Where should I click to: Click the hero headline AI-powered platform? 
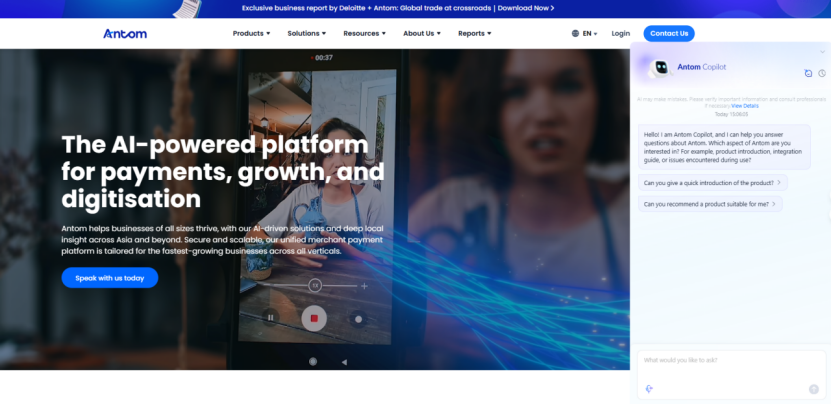(223, 171)
